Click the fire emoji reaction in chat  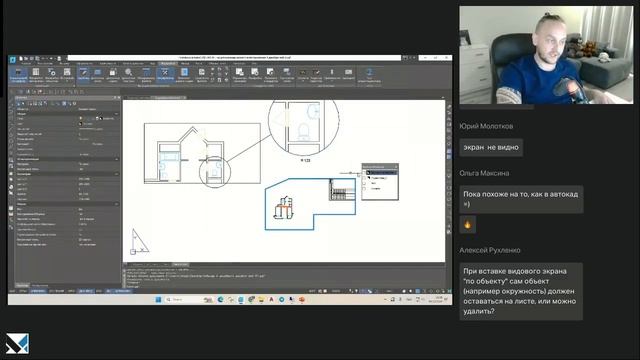click(x=467, y=225)
